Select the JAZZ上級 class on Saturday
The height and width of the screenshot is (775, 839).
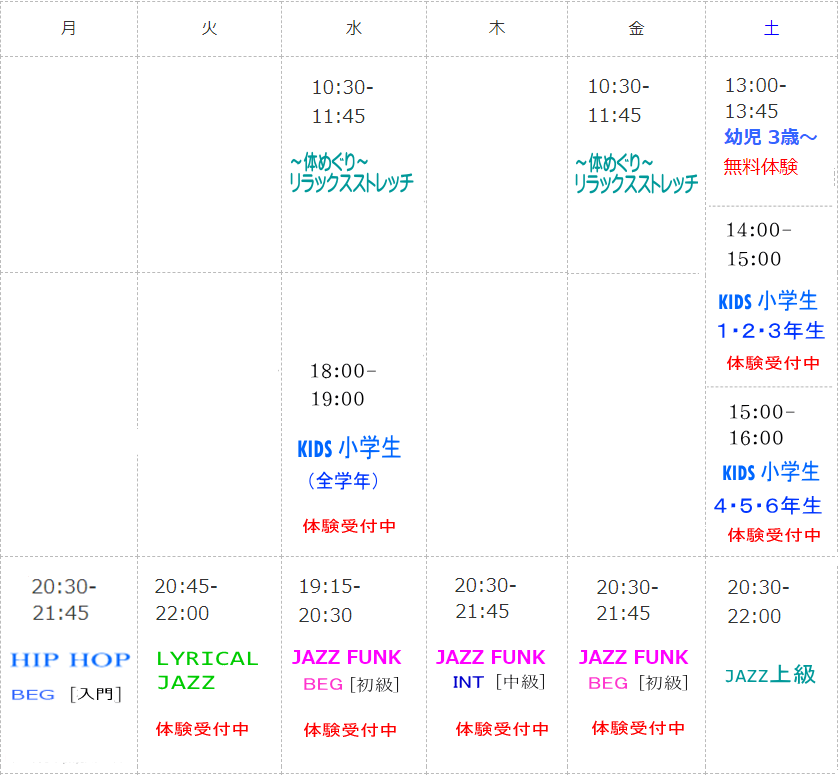tap(770, 675)
